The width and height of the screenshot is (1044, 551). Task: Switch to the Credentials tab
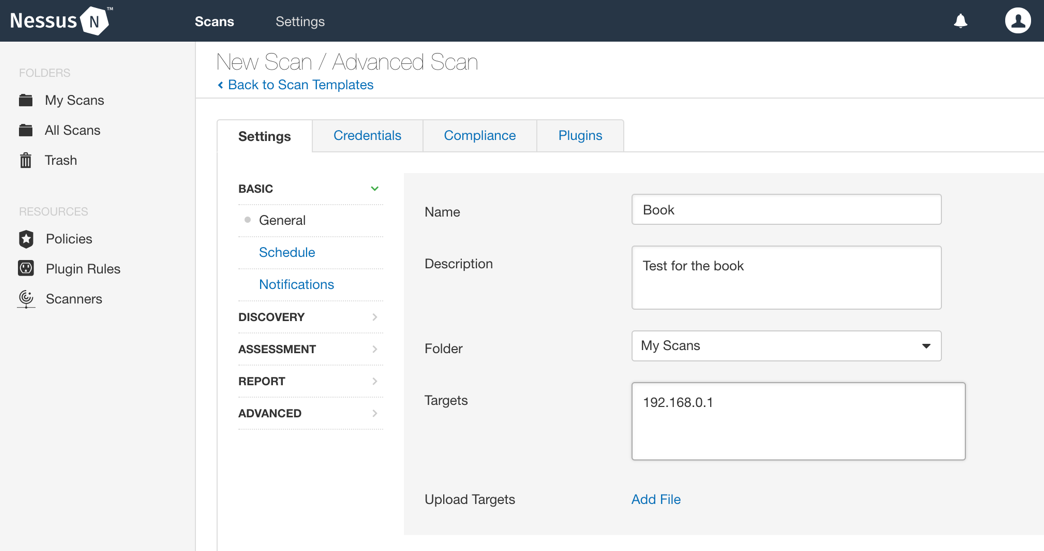[367, 136]
